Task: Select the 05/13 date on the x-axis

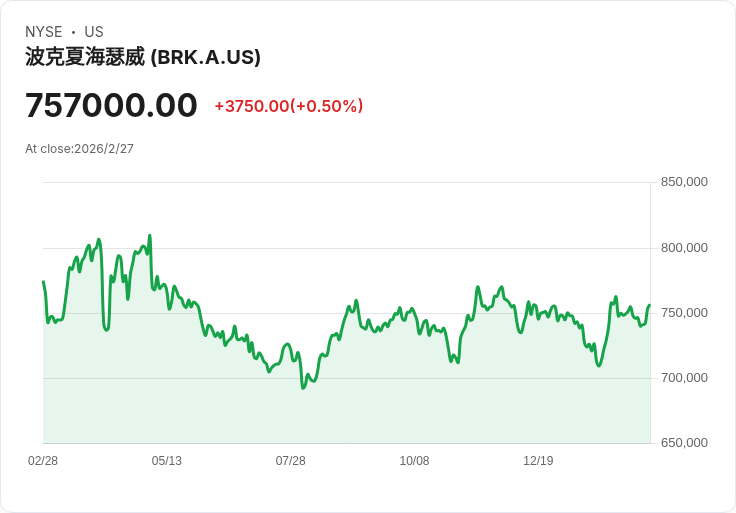Action: pos(167,461)
